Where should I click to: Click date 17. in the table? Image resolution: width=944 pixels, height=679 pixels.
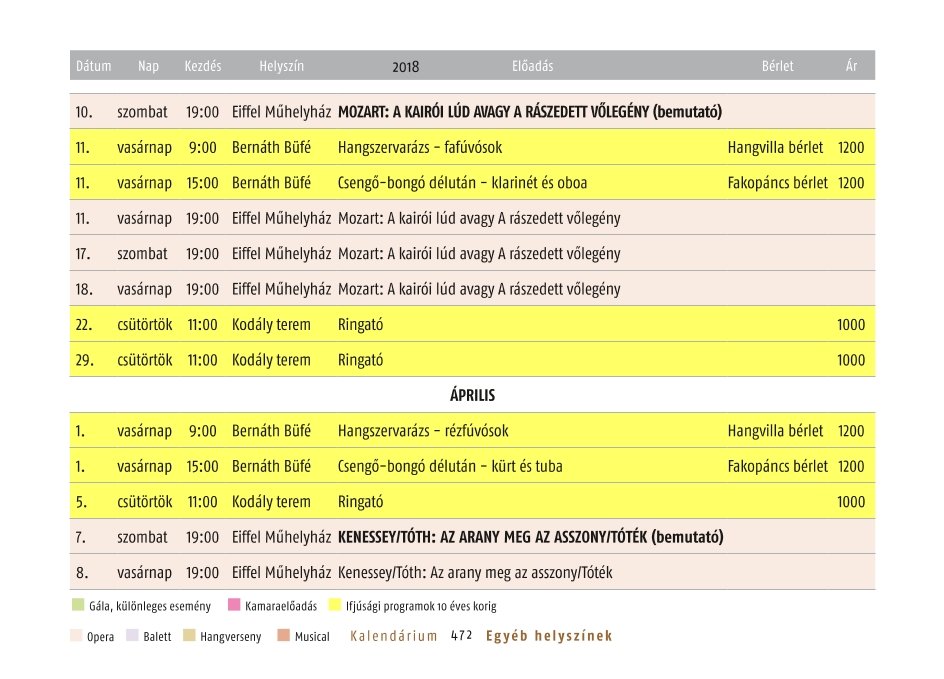[x=83, y=254]
